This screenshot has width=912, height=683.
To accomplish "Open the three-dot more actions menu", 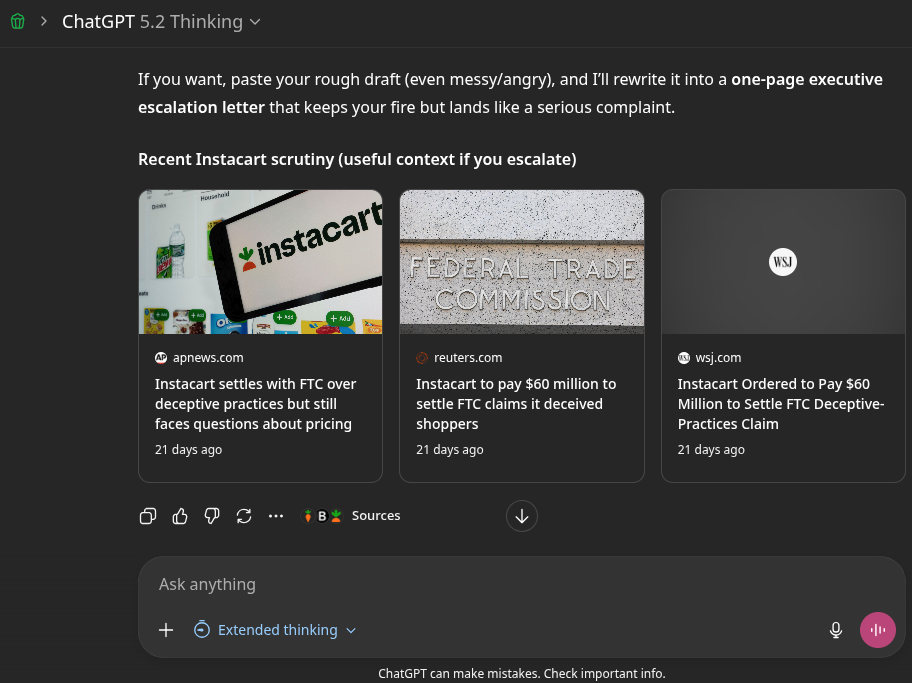I will (x=276, y=516).
